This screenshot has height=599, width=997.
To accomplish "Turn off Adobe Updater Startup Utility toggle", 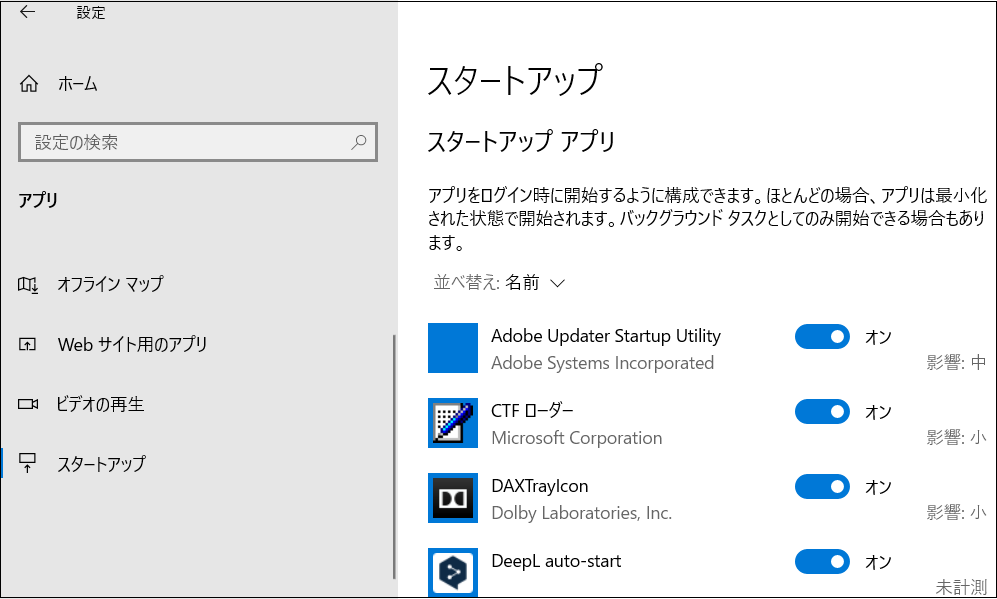I will [822, 337].
